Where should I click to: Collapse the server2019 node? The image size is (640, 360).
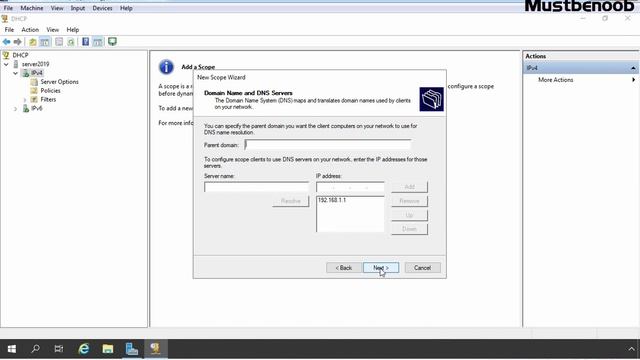tap(6, 64)
